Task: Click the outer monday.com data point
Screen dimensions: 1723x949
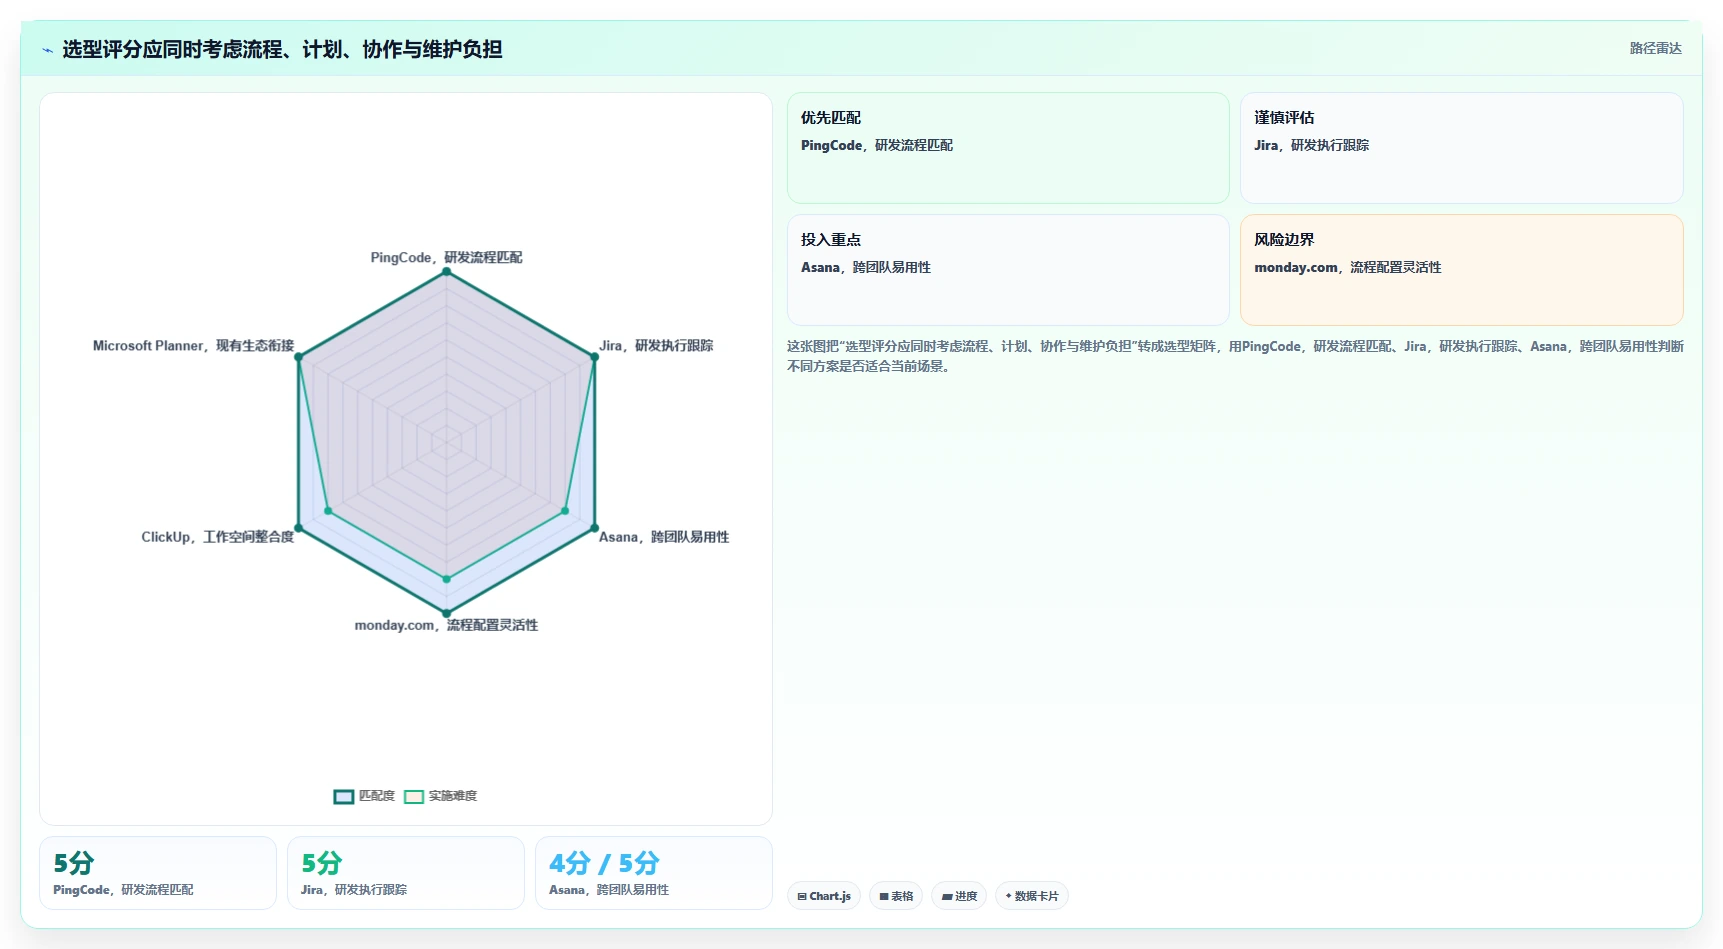Action: point(446,613)
